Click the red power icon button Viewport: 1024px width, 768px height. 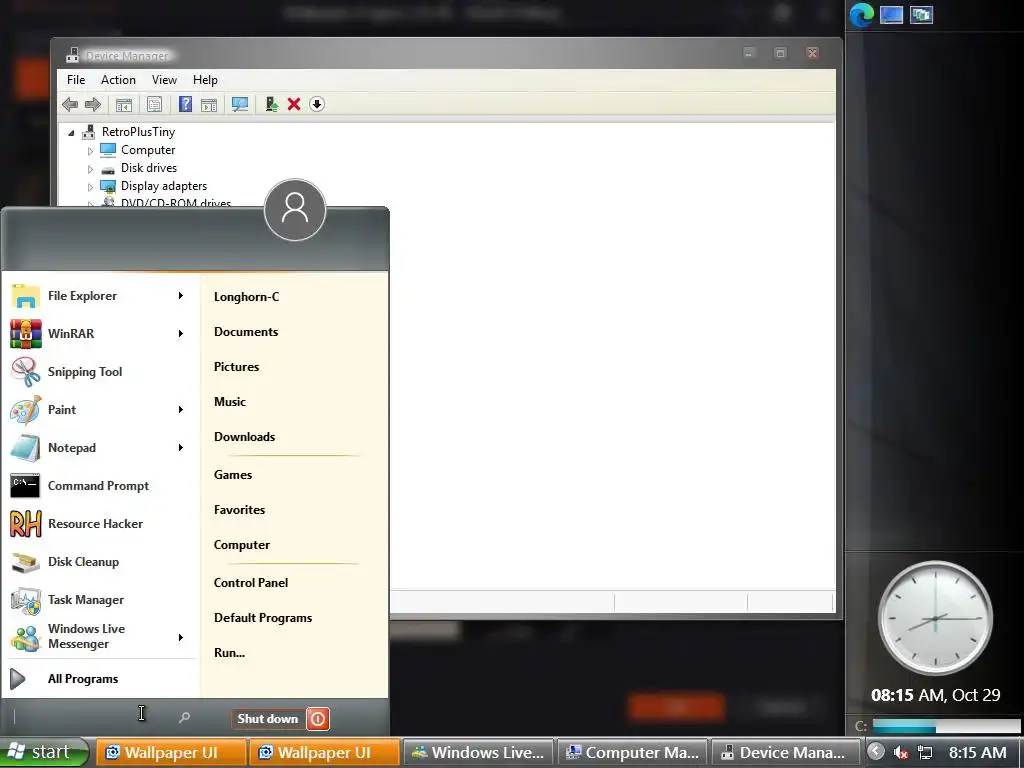[x=318, y=719]
